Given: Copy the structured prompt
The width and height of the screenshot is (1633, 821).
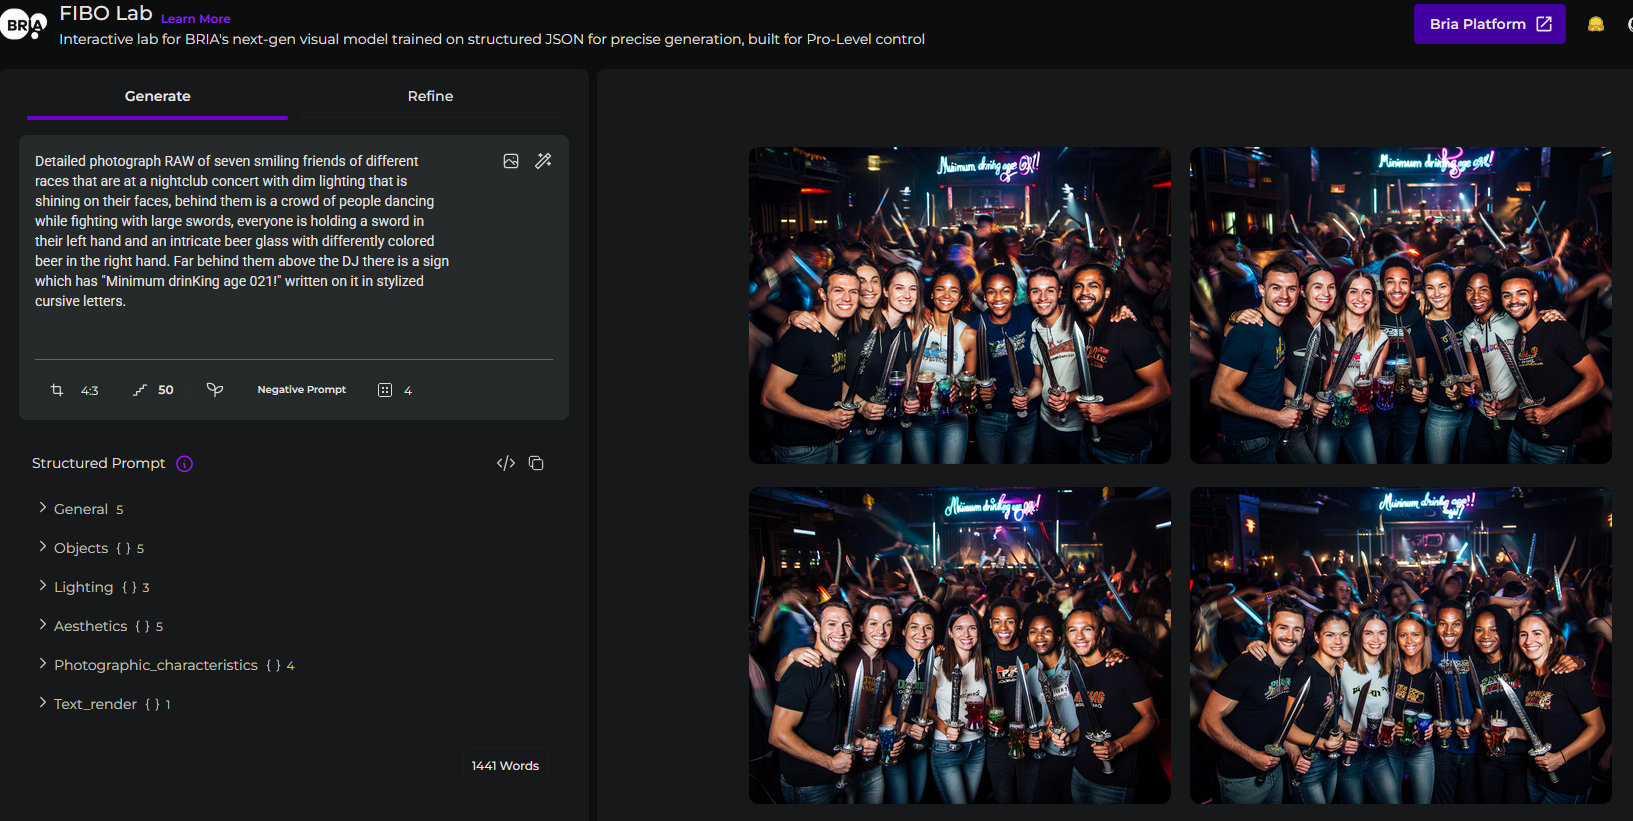Looking at the screenshot, I should click(x=536, y=463).
